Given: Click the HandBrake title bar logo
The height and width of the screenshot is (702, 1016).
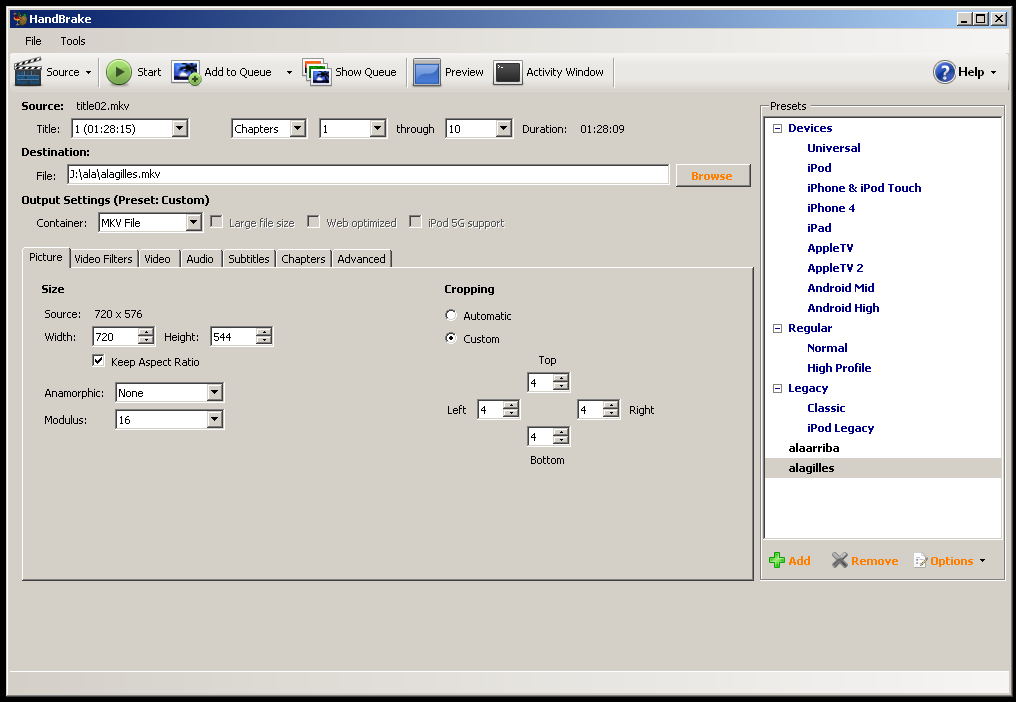Looking at the screenshot, I should [x=20, y=19].
